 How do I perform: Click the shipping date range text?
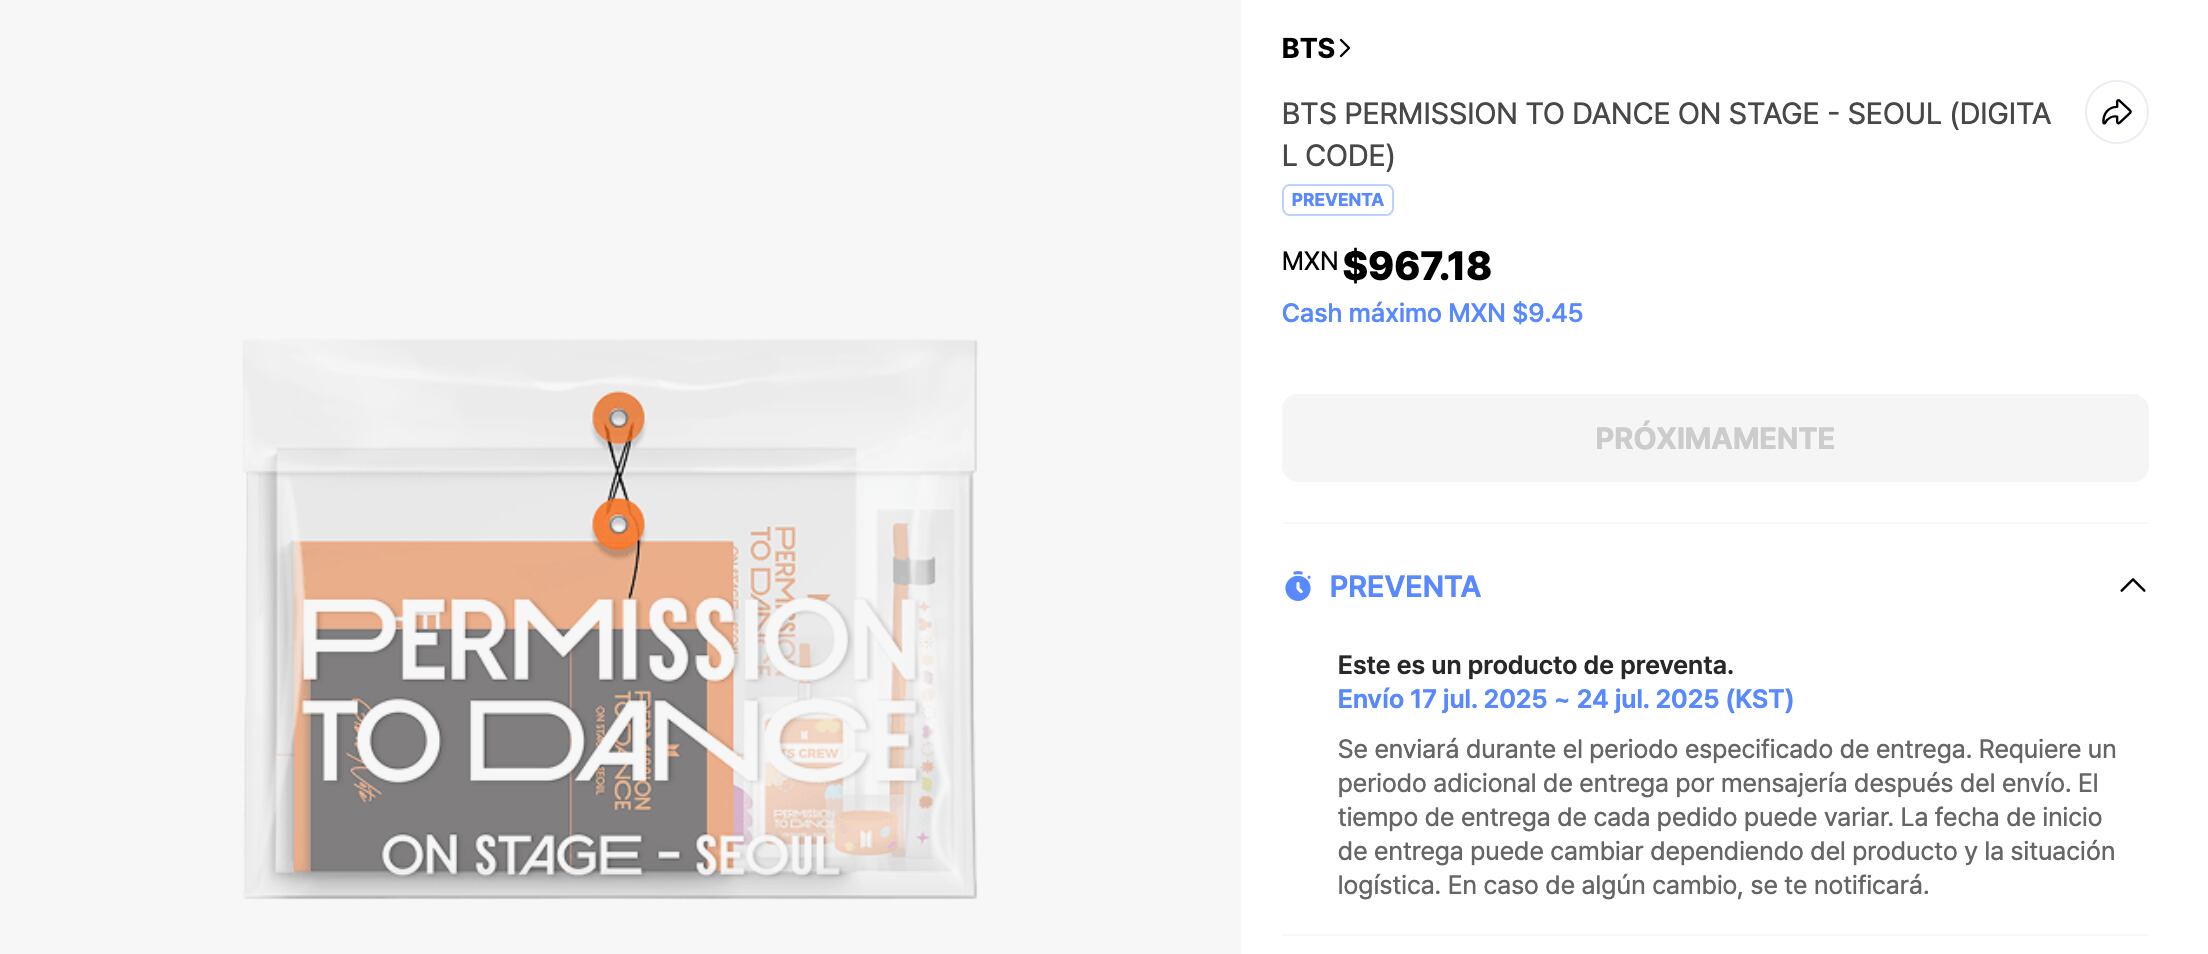click(1564, 699)
